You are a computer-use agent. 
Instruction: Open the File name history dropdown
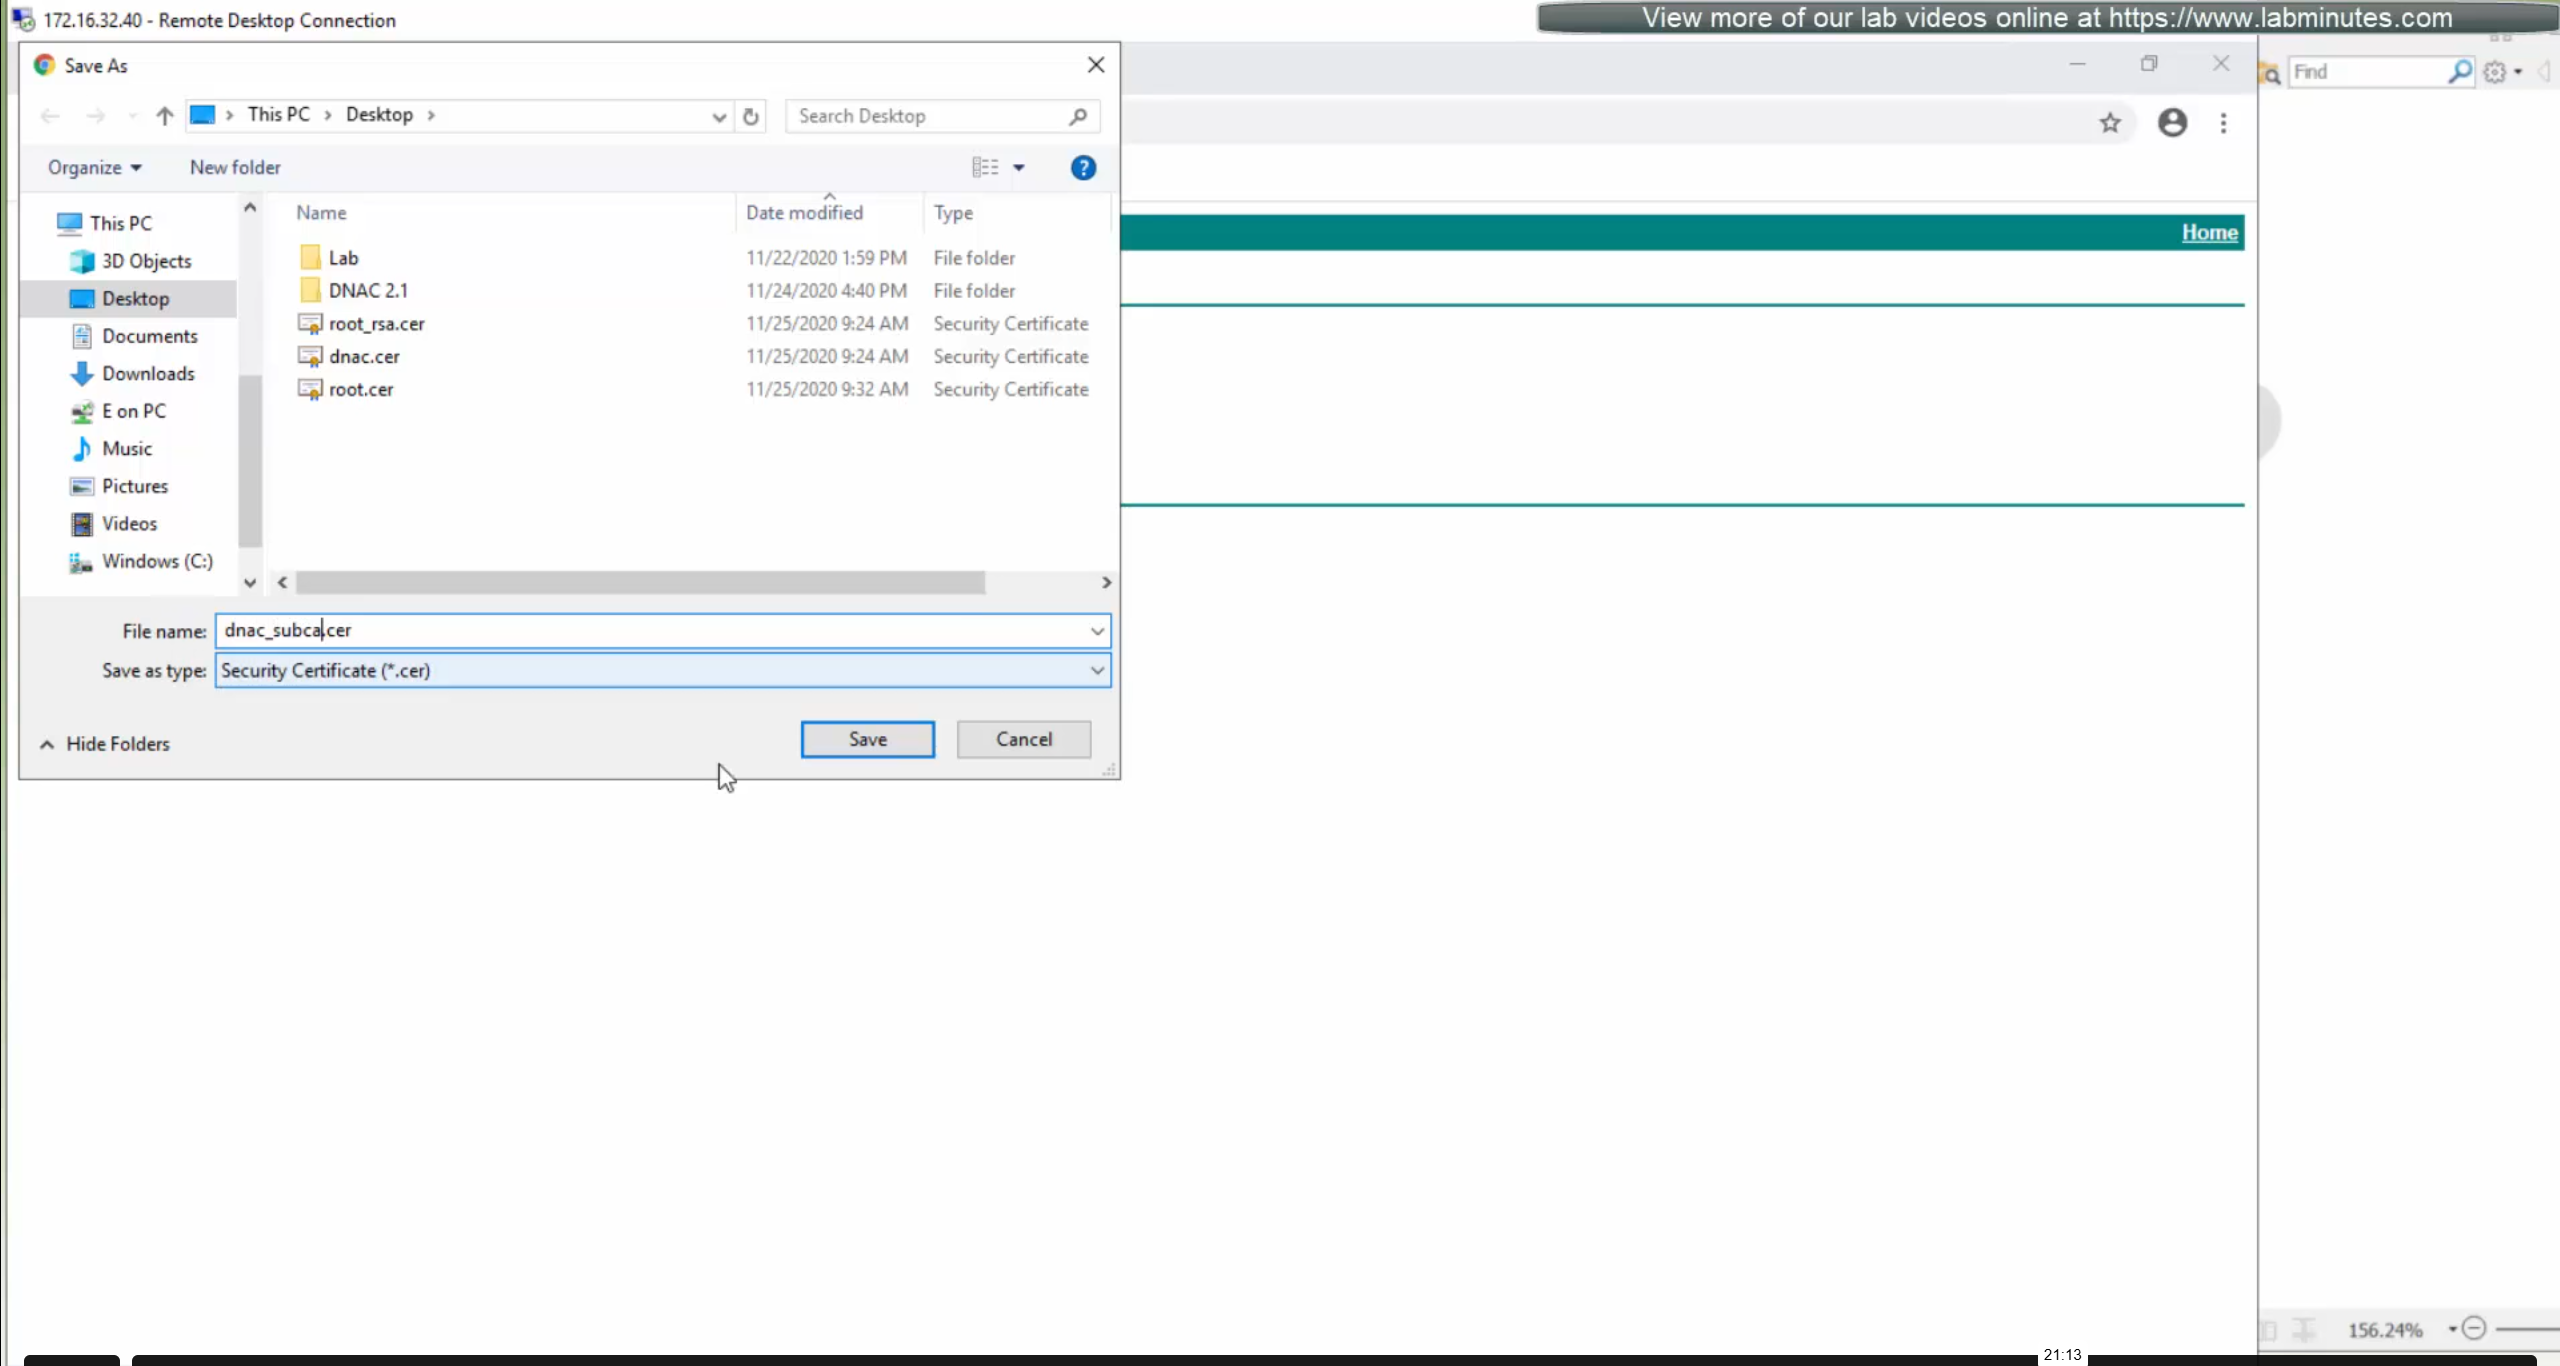(x=1097, y=631)
